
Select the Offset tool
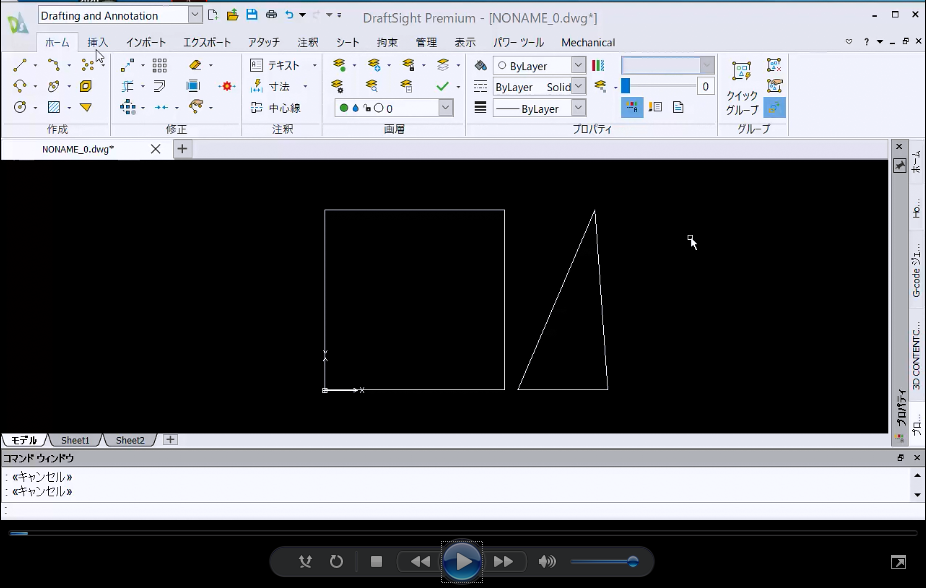[159, 86]
